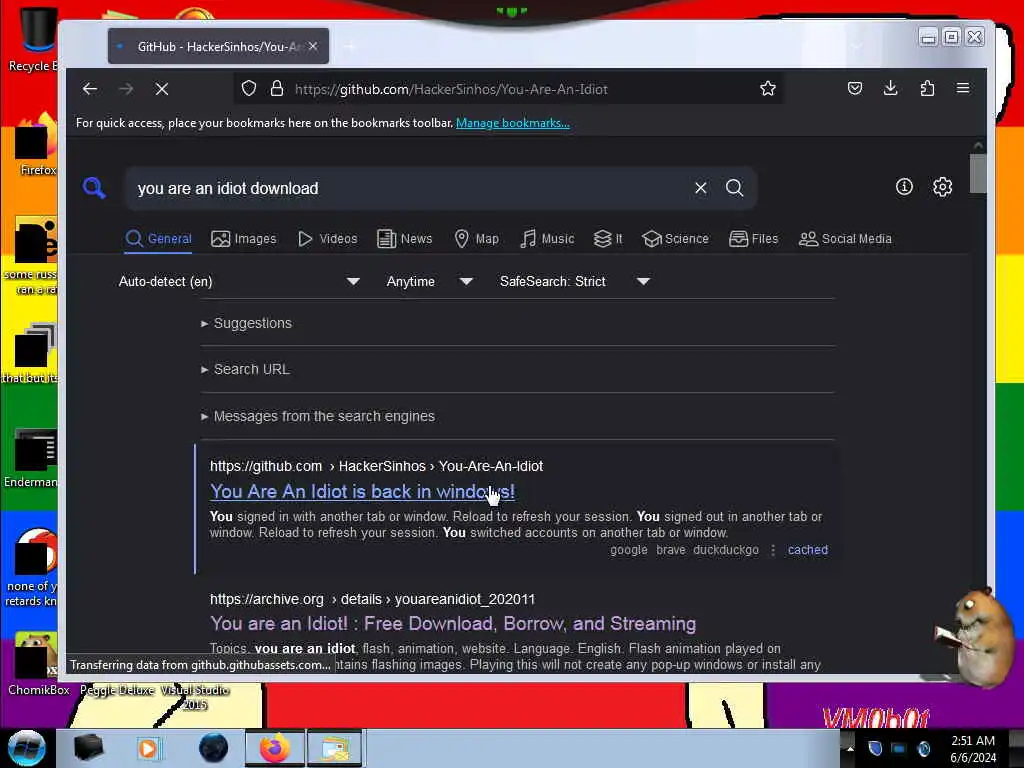Open the extensions puzzle icon

point(927,88)
